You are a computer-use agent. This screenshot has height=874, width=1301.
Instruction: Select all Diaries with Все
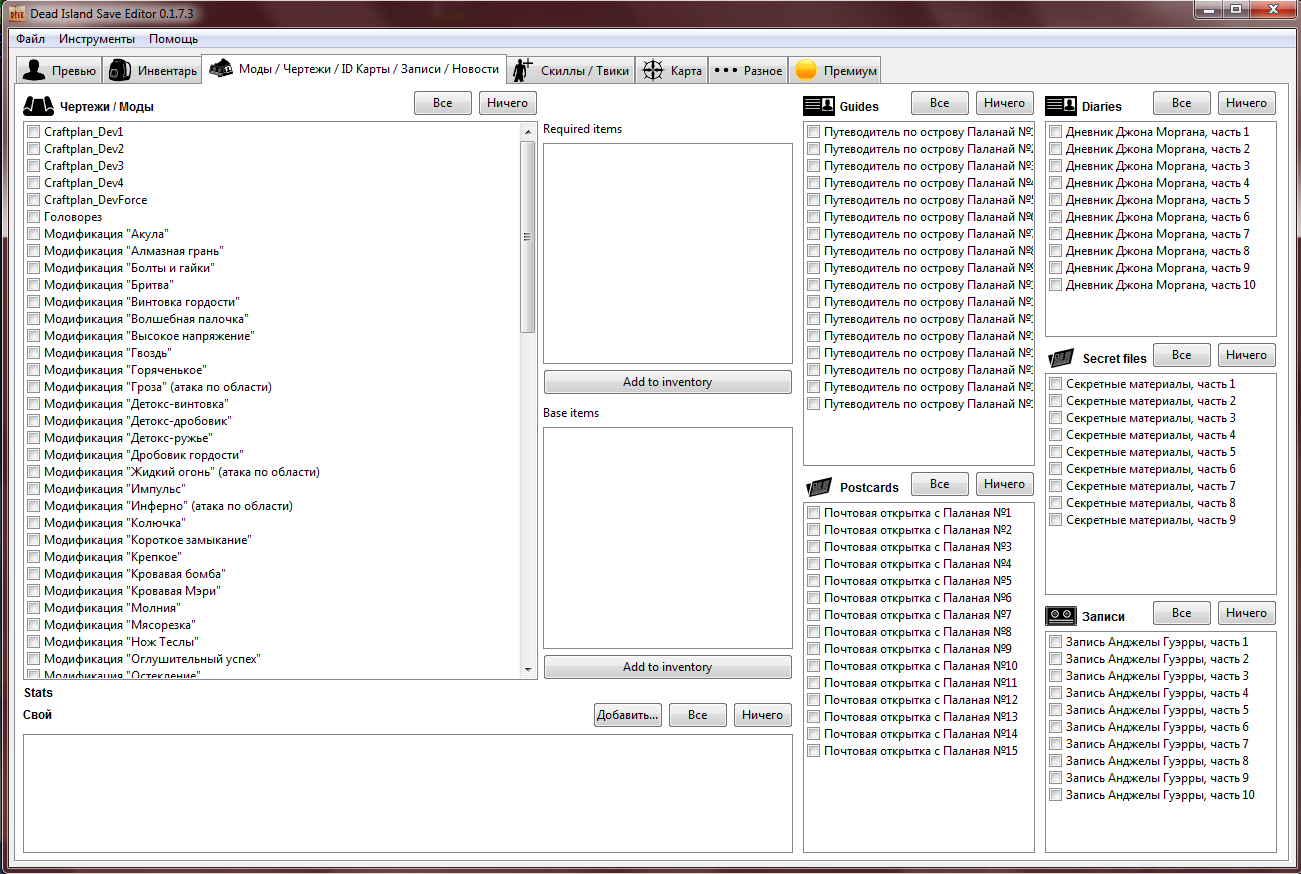1181,103
